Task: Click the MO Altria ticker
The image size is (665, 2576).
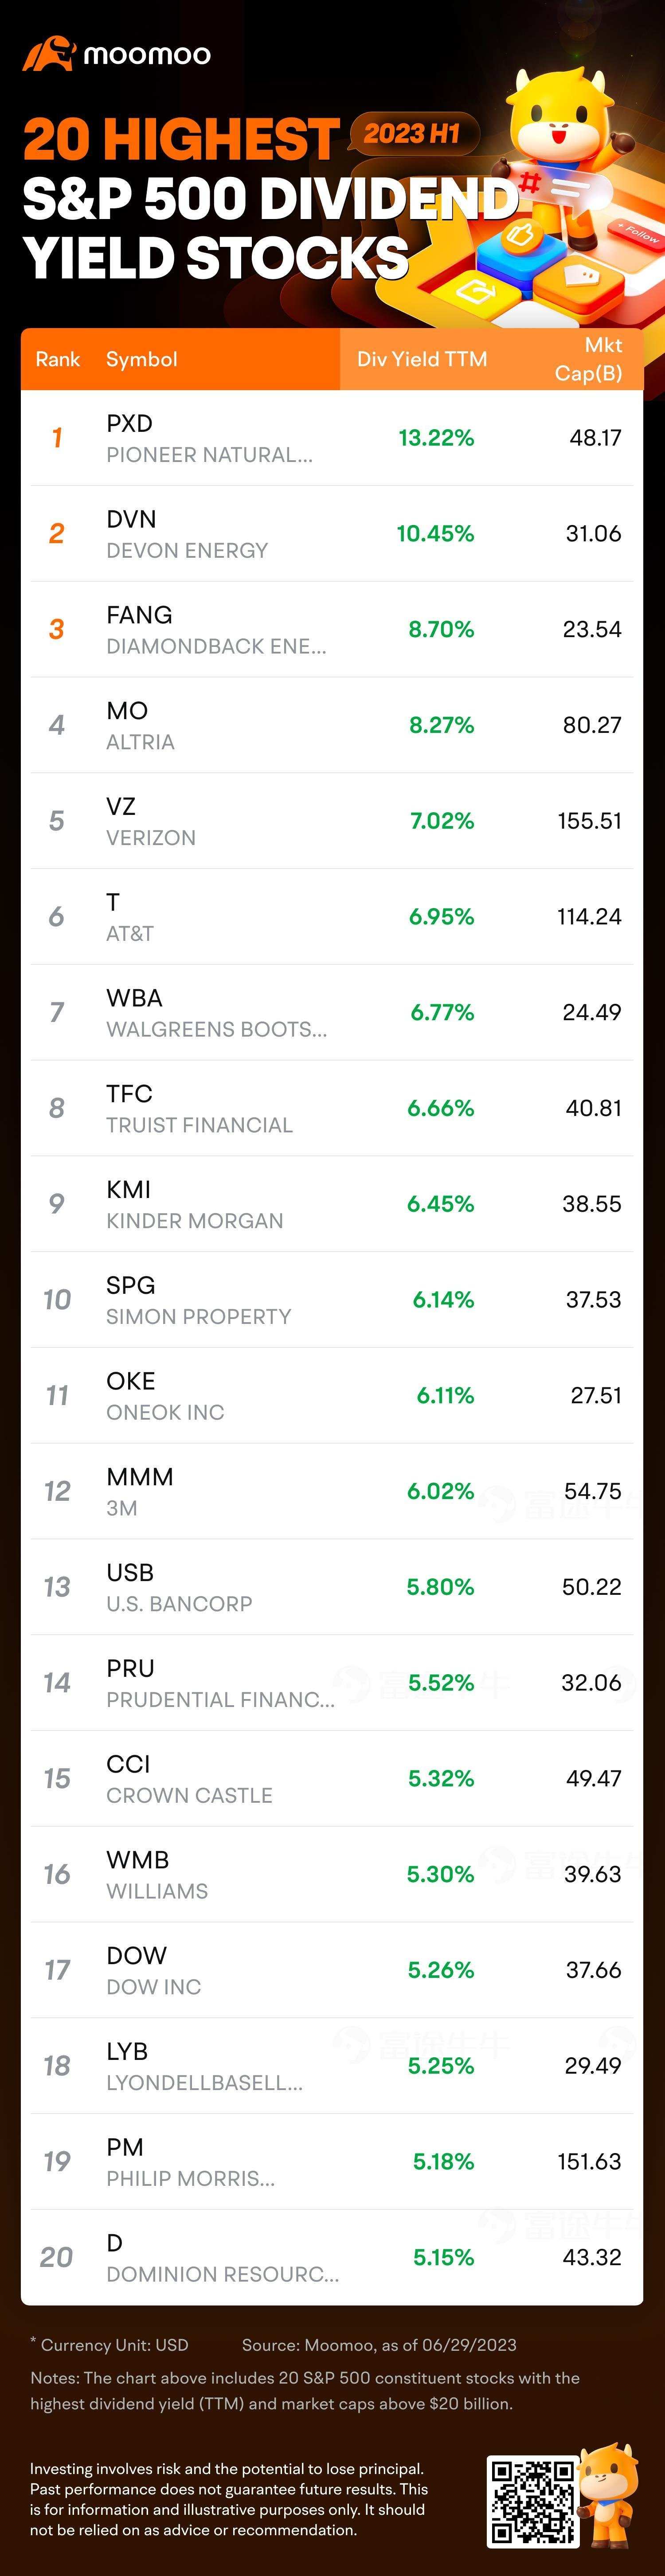Action: click(127, 711)
